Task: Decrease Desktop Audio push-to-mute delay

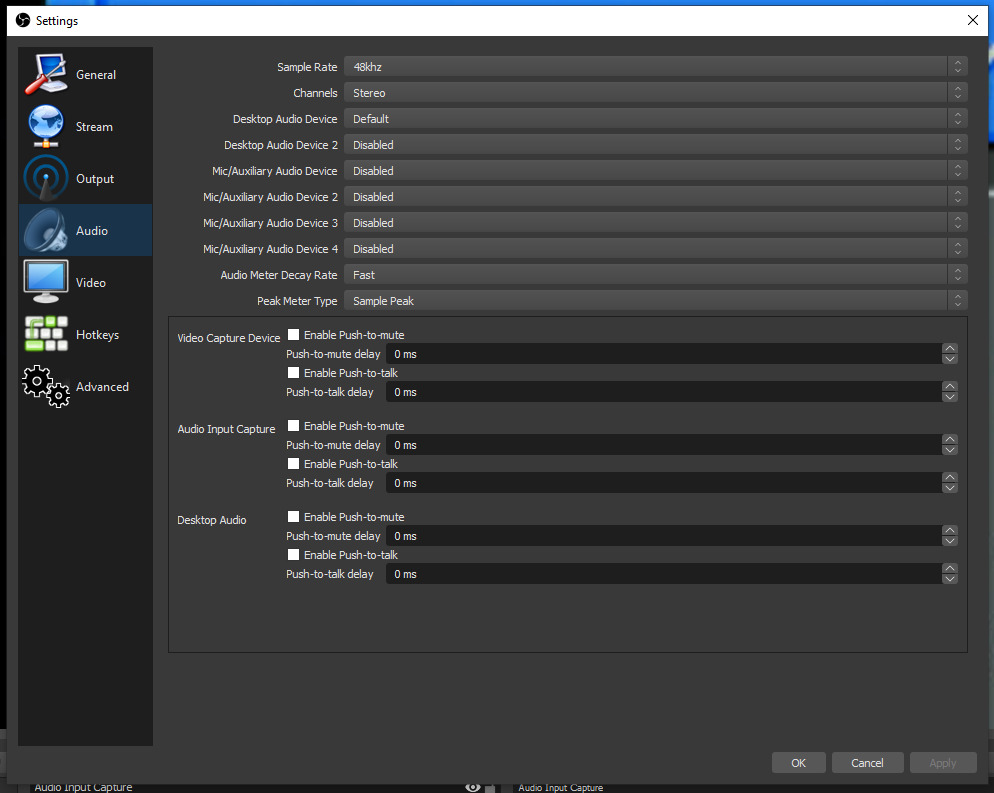Action: coord(949,541)
